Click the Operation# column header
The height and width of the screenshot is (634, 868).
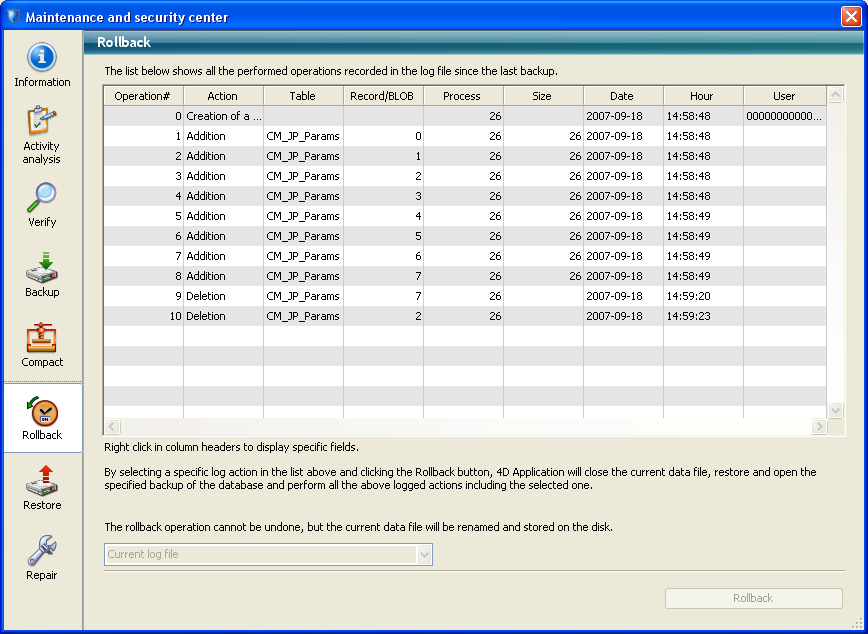(143, 96)
